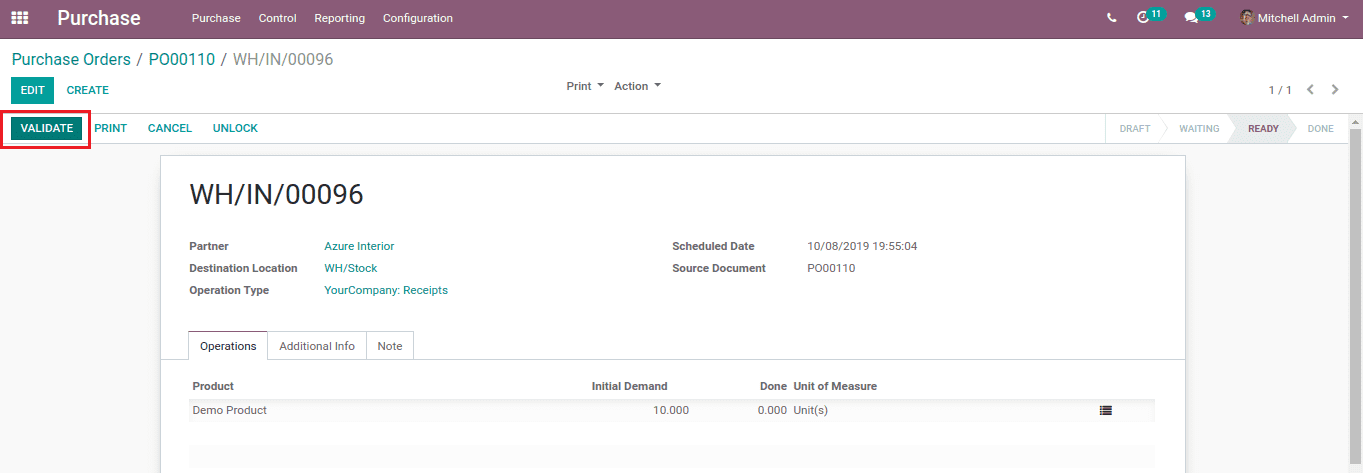Click the 10.000 initial demand value
1363x473 pixels.
pos(671,410)
